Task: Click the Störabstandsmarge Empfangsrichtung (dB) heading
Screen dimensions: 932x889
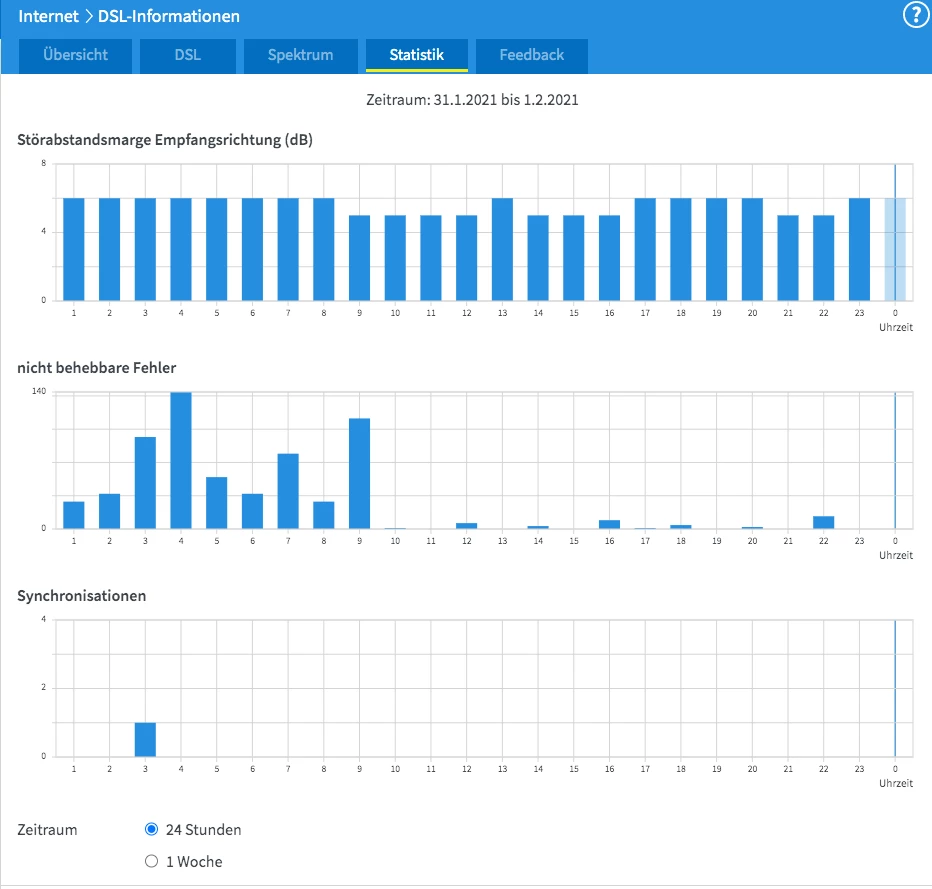Action: tap(165, 140)
